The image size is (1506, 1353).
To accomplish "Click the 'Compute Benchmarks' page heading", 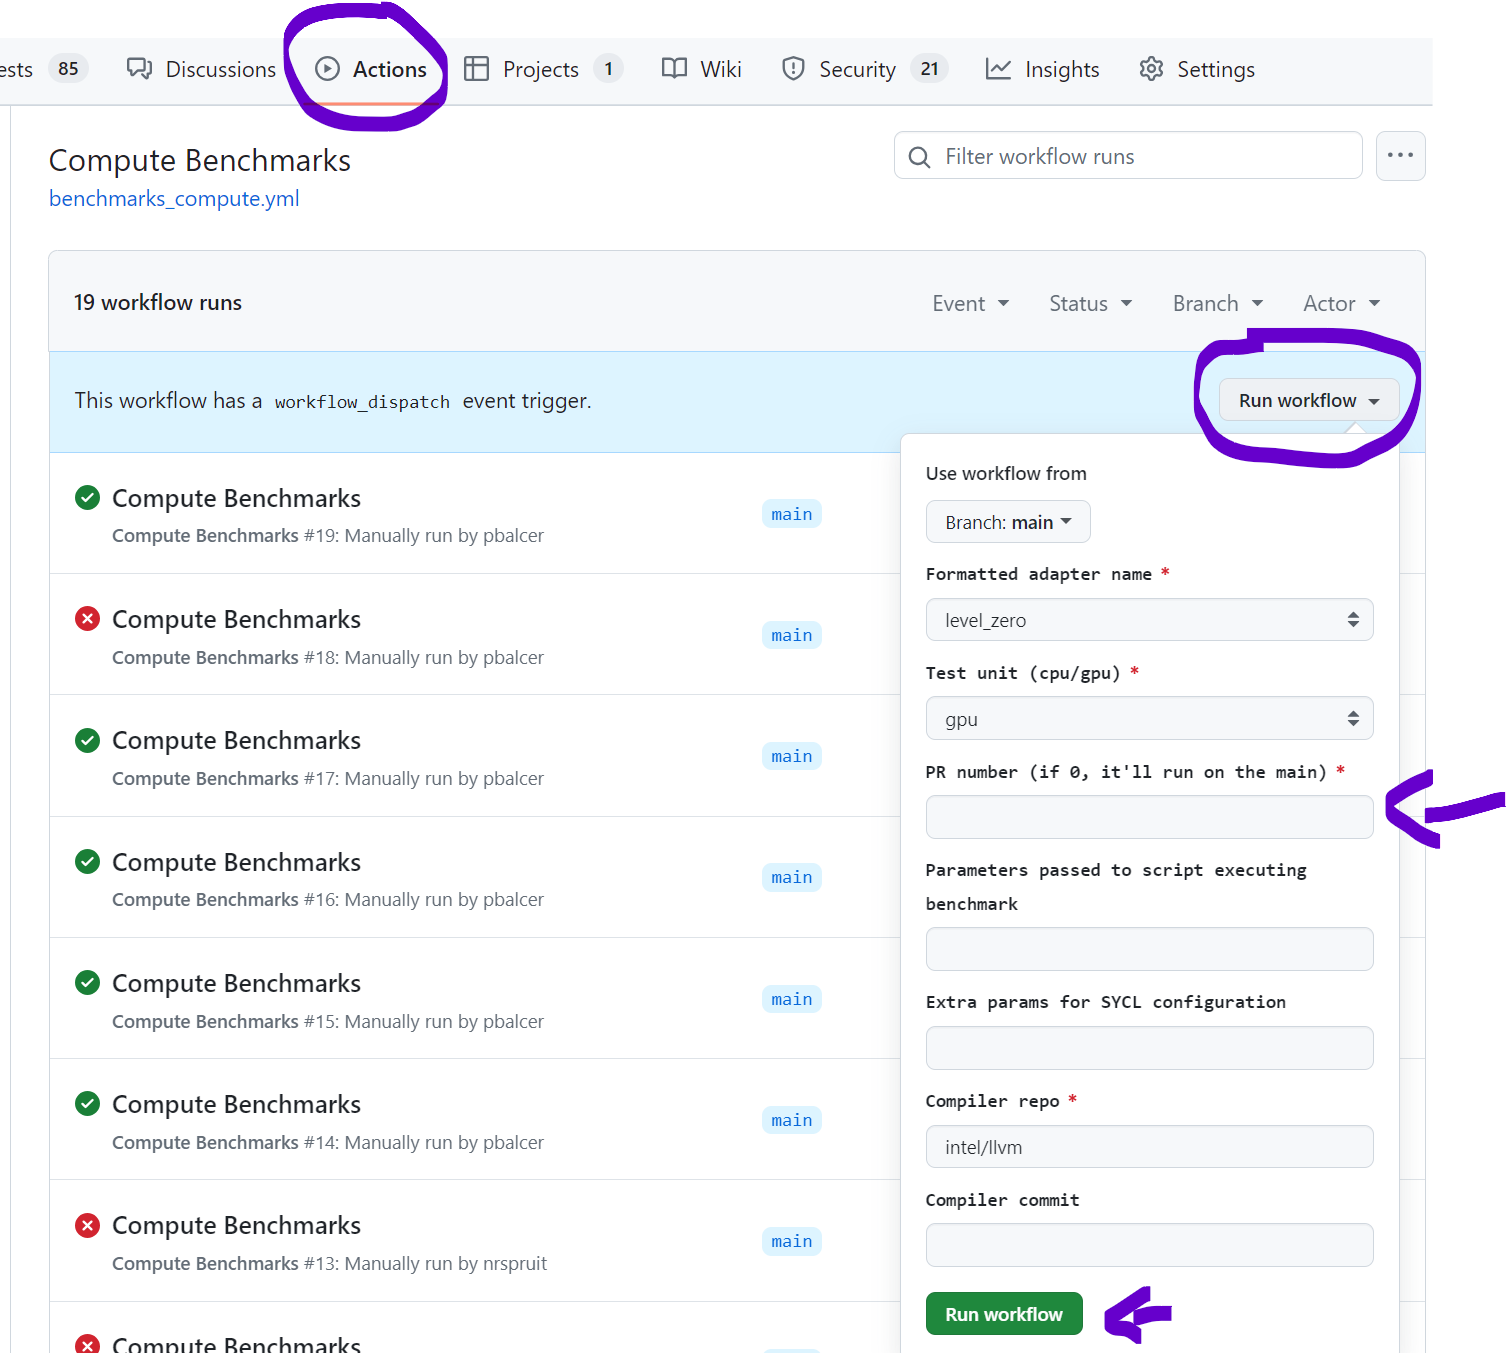I will click(200, 160).
